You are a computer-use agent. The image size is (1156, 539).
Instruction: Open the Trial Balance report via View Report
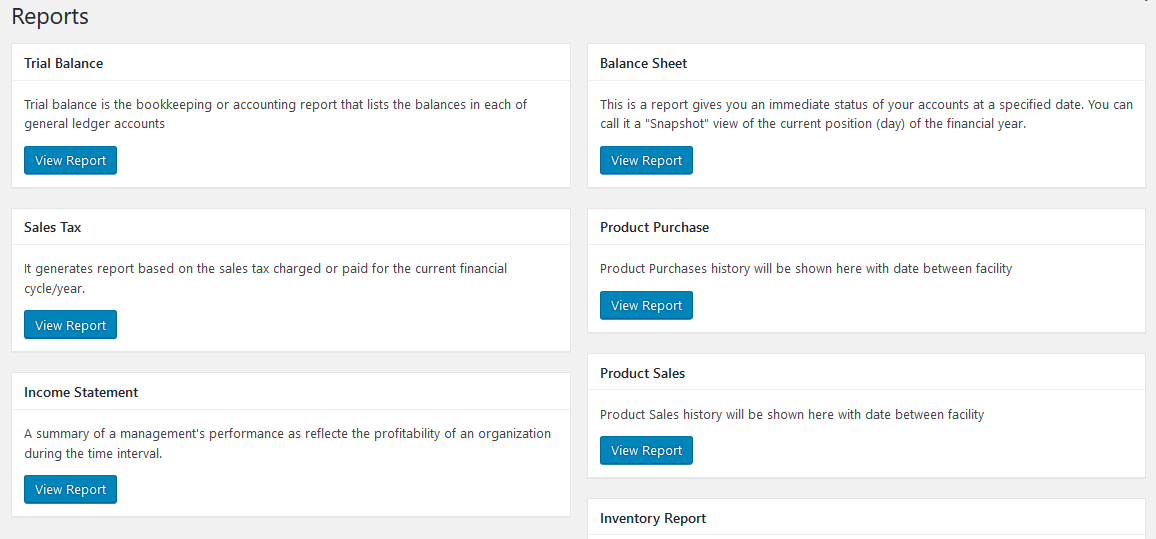pos(70,161)
